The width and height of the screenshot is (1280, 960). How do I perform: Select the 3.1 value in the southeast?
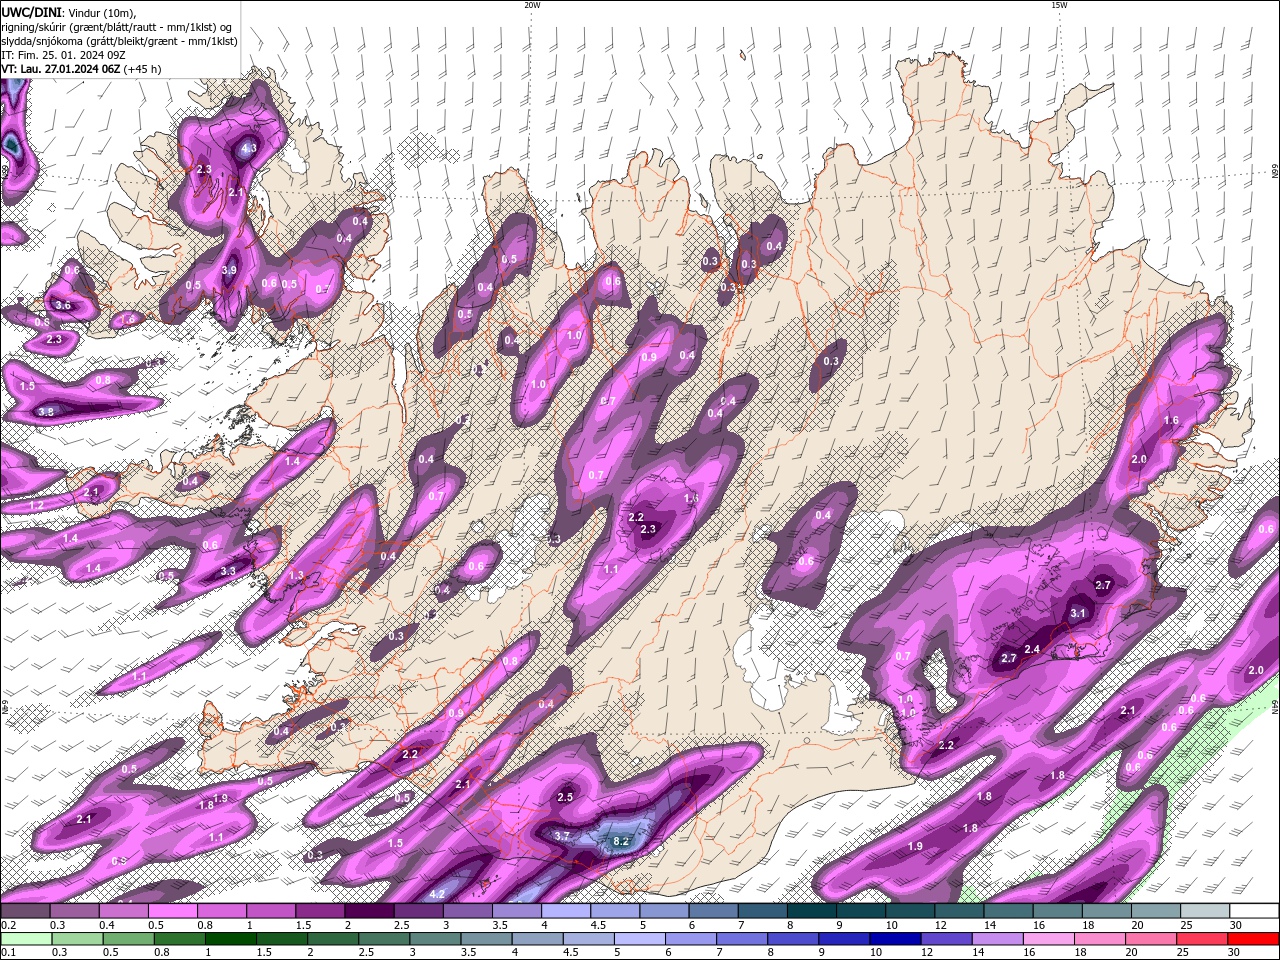click(1078, 613)
